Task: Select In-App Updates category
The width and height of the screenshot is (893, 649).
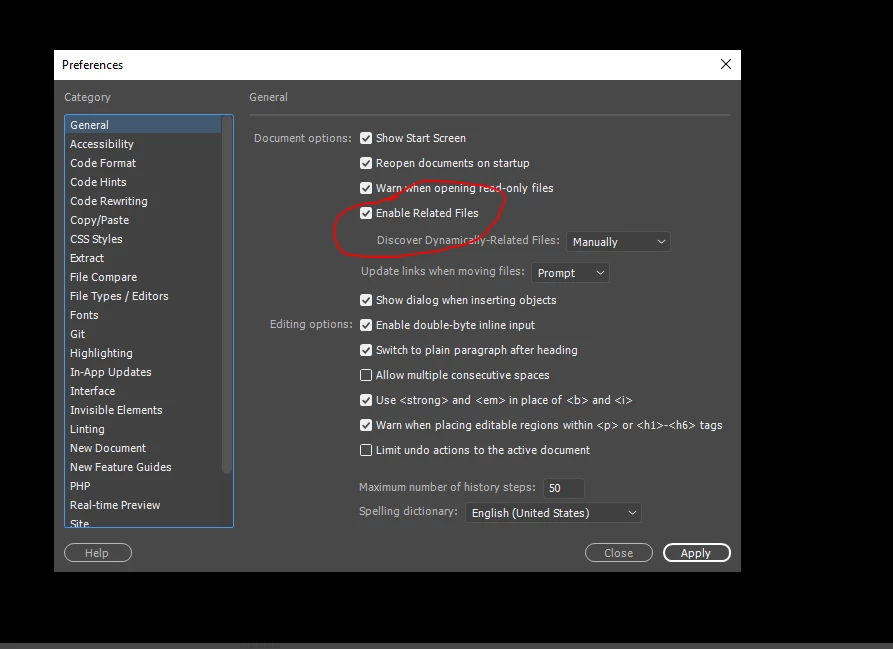Action: (x=143, y=372)
